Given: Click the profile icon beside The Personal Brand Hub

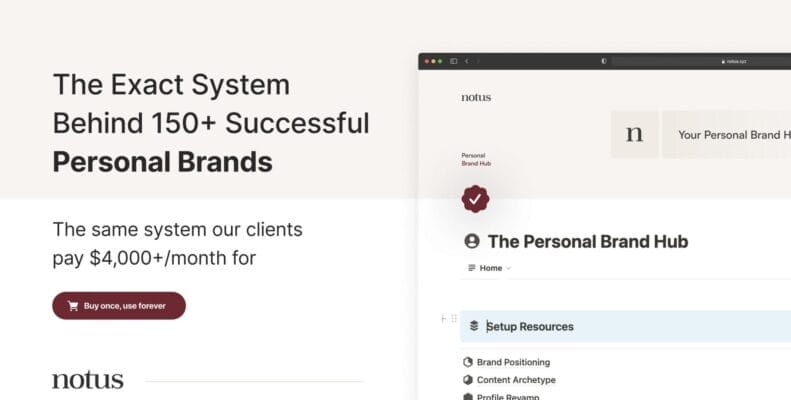Looking at the screenshot, I should tap(473, 241).
